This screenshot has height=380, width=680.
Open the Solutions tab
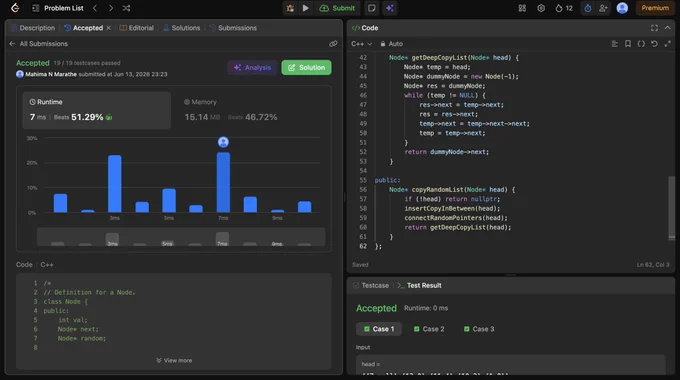182,28
